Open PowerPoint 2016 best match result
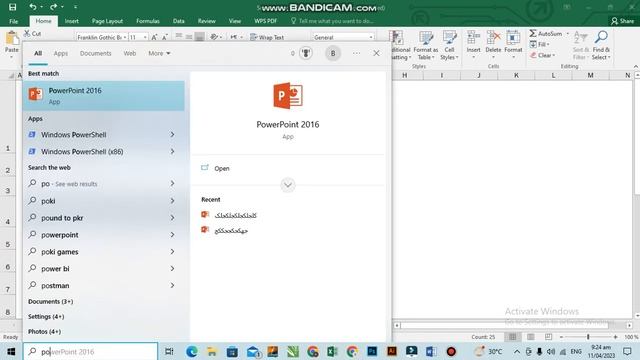 pyautogui.click(x=104, y=96)
